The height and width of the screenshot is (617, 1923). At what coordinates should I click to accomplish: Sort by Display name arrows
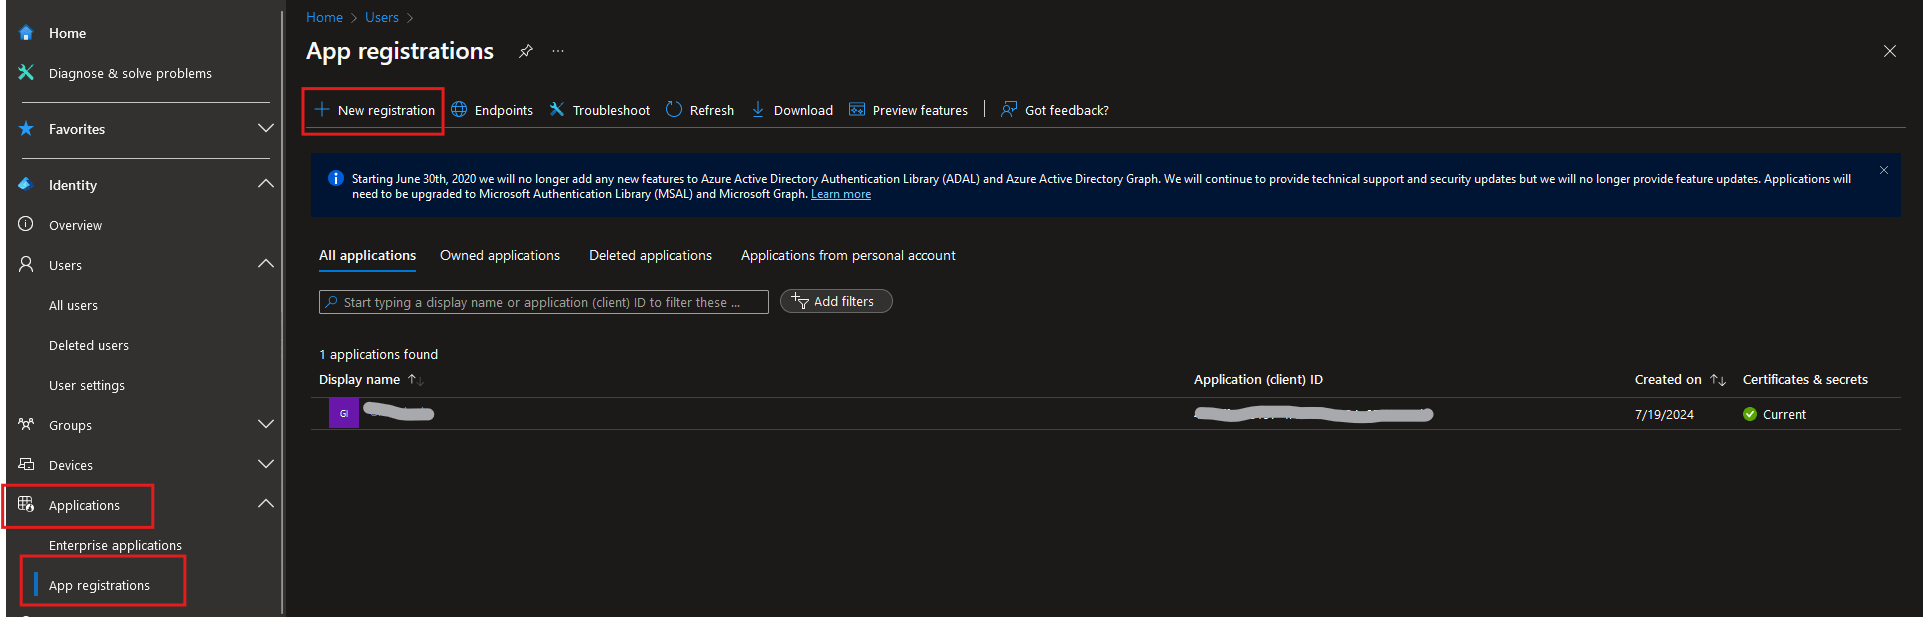pos(416,380)
